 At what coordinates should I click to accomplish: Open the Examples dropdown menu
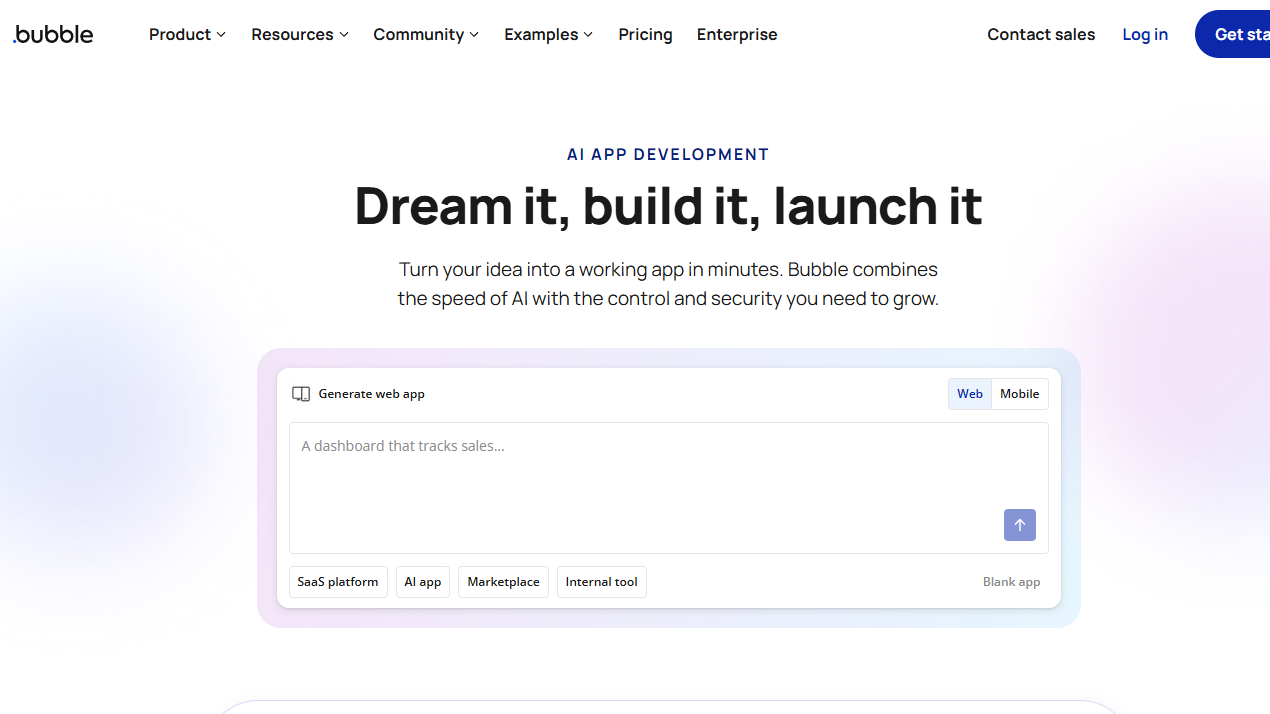click(548, 34)
